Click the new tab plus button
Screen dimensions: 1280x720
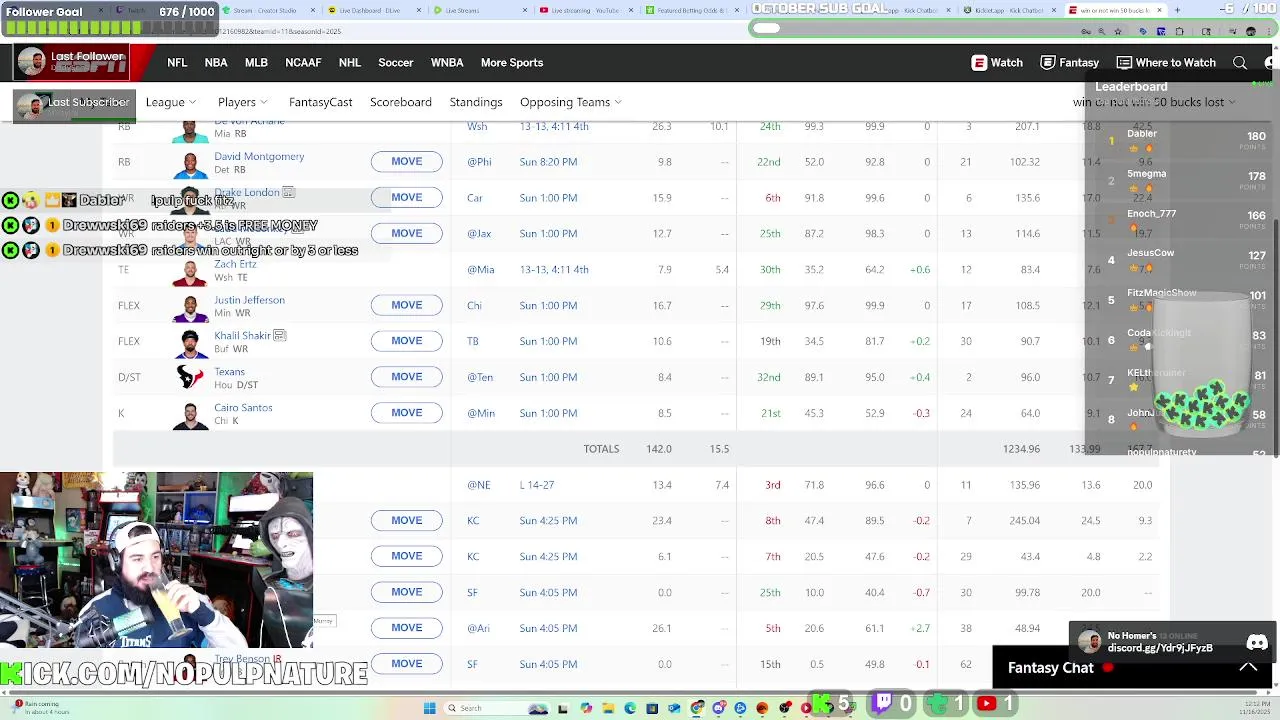(x=1177, y=10)
